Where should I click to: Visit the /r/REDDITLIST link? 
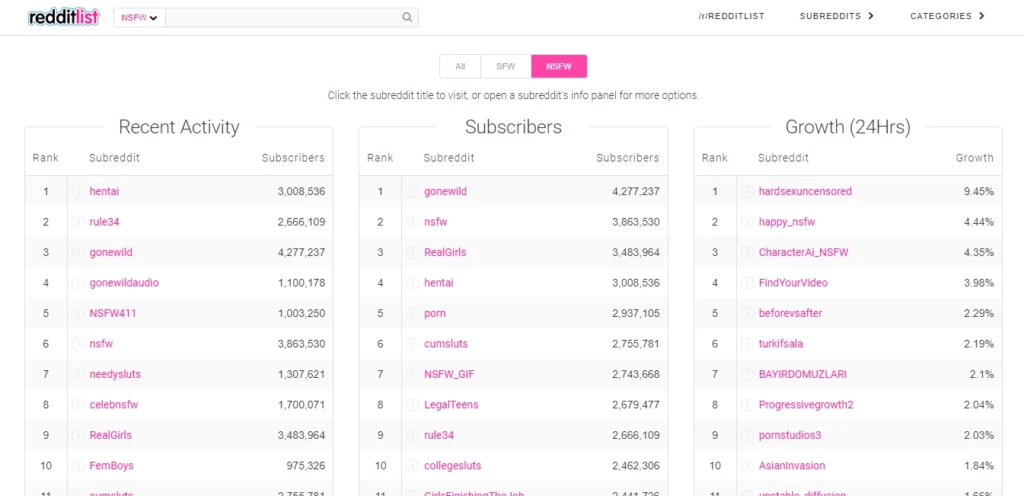tap(731, 16)
